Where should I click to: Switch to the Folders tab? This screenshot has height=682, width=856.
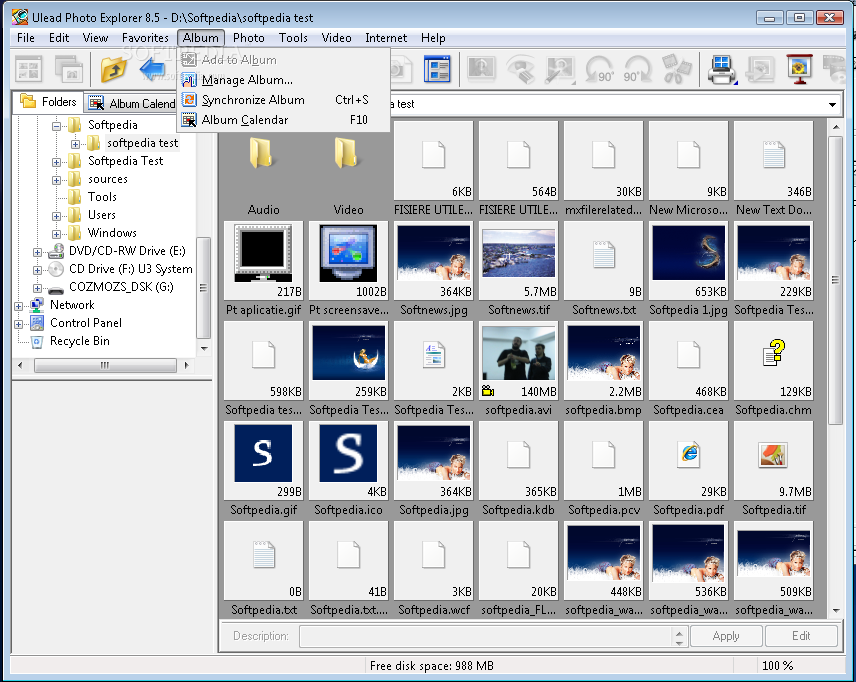click(48, 102)
